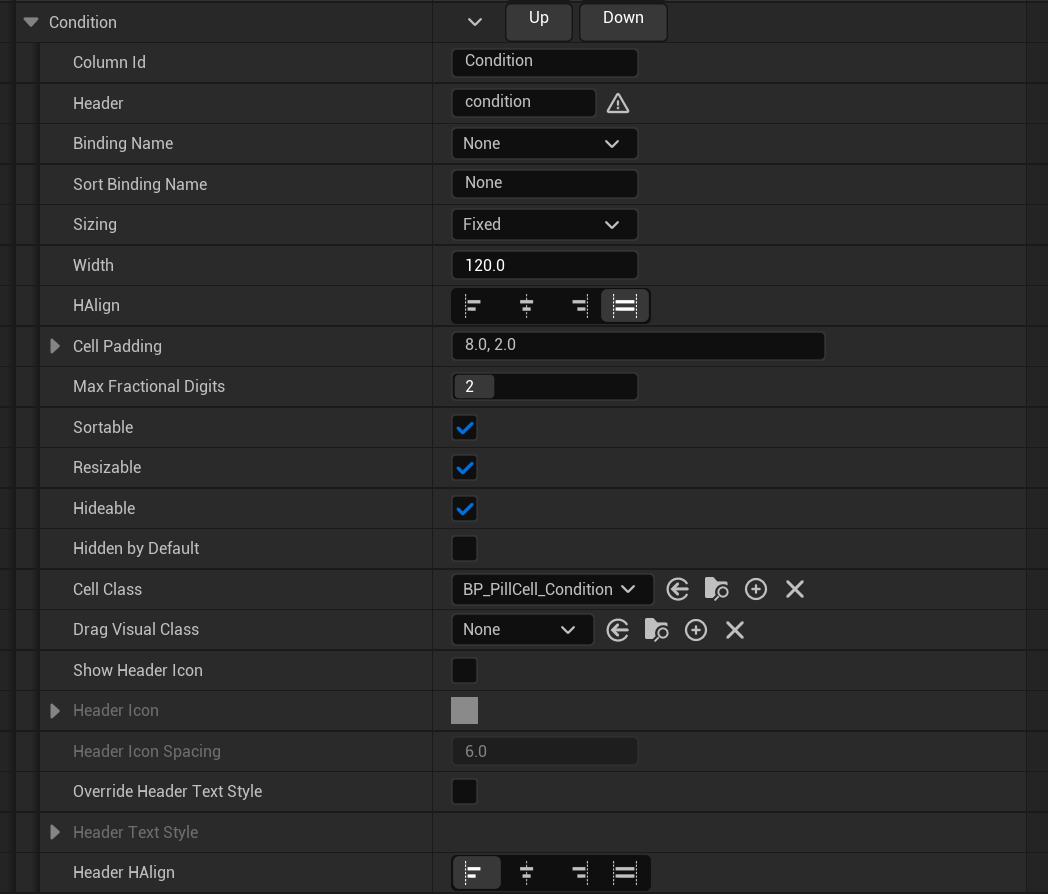Click the Column Id label

click(109, 62)
